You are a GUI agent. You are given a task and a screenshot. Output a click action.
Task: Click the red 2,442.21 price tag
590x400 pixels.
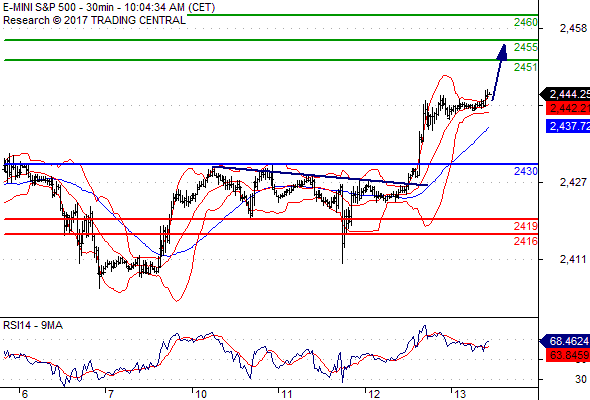click(568, 109)
